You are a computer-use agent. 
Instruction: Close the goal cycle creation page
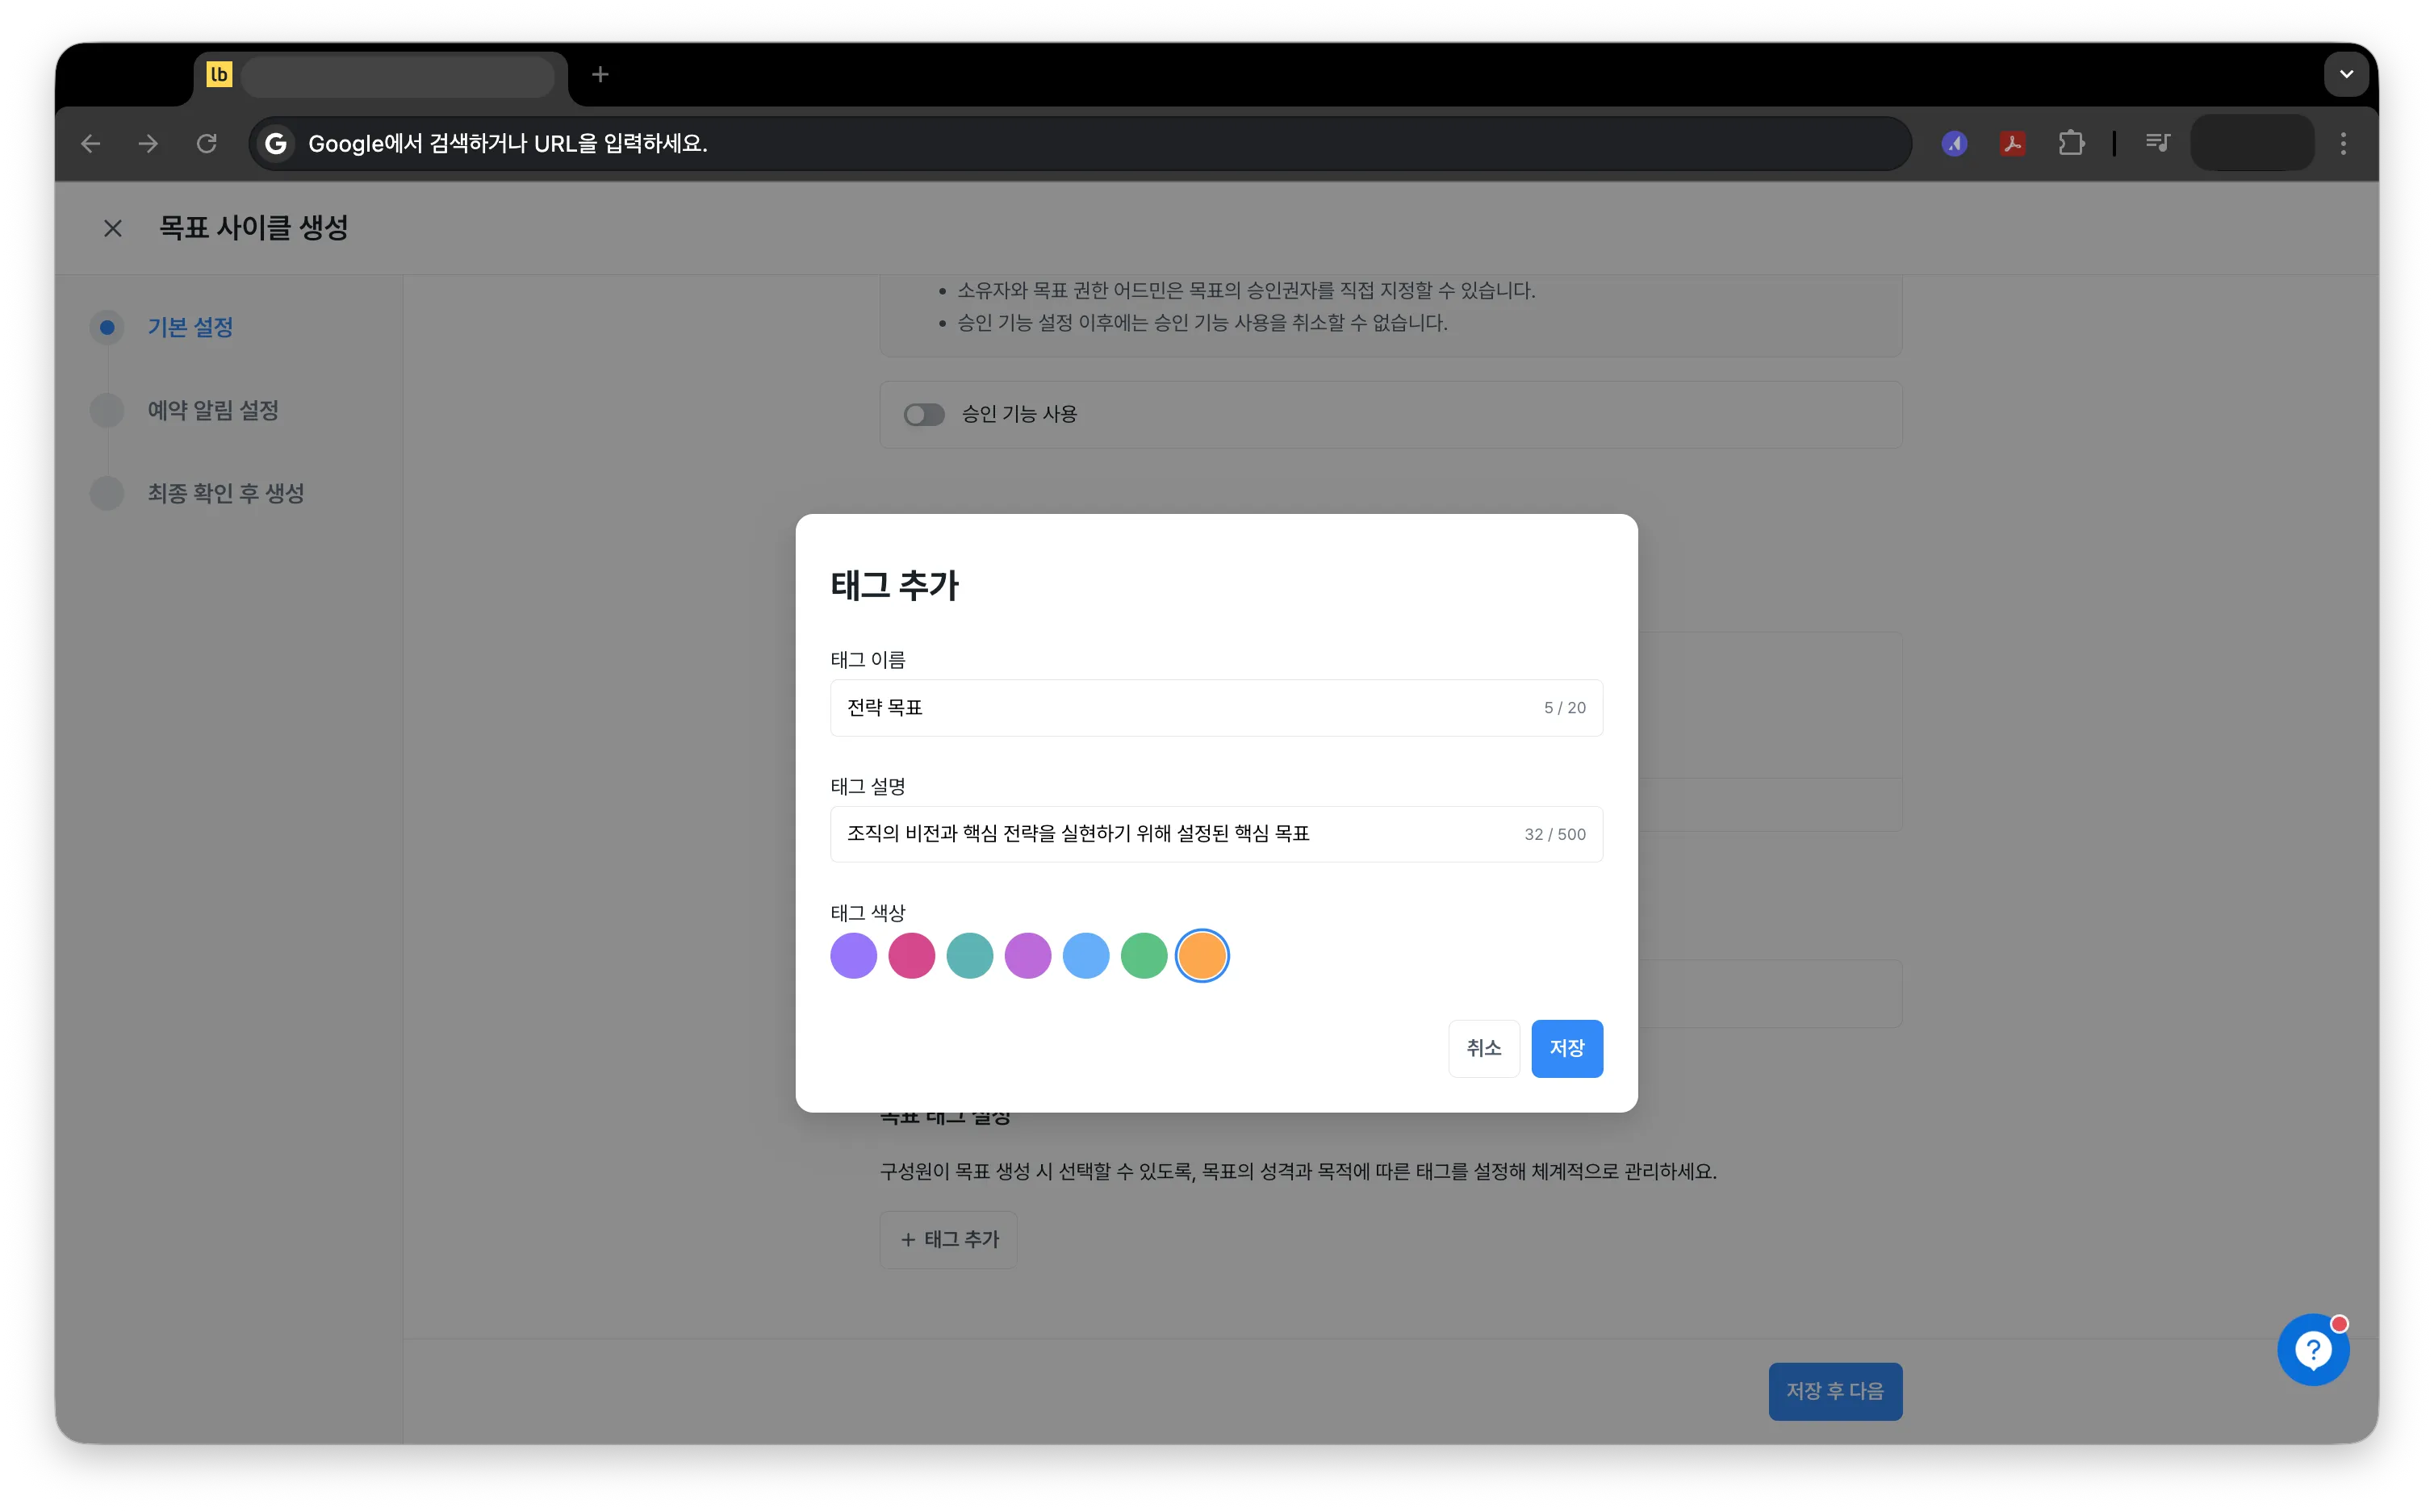pyautogui.click(x=113, y=228)
